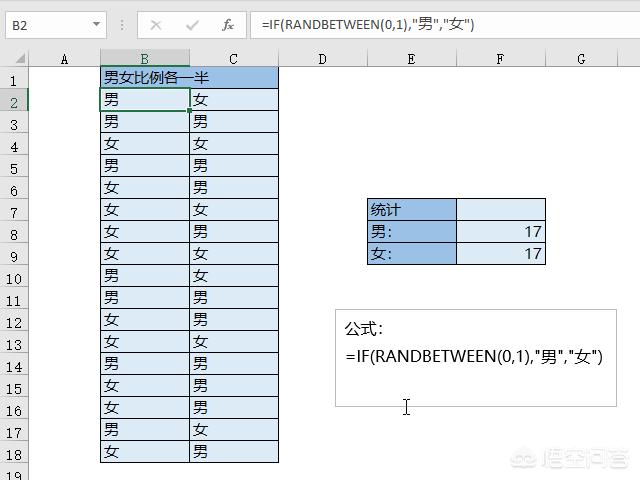Image resolution: width=640 pixels, height=480 pixels.
Task: Select column E header
Action: 412,59
